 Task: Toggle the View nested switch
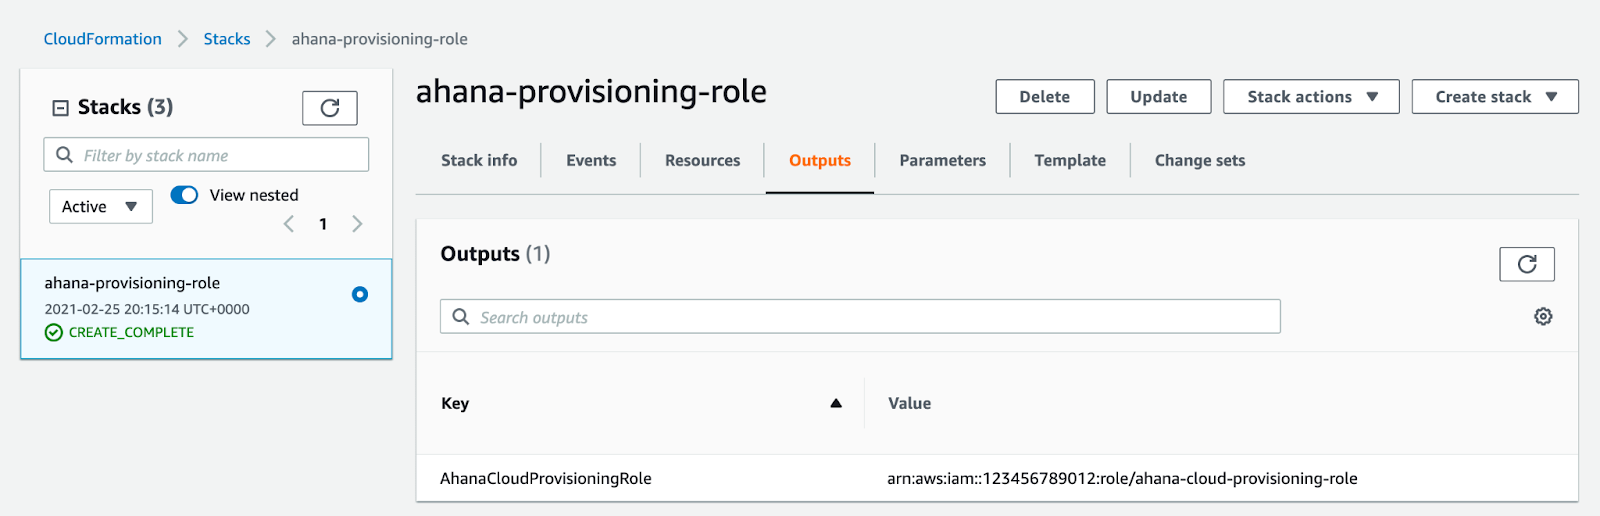click(184, 195)
